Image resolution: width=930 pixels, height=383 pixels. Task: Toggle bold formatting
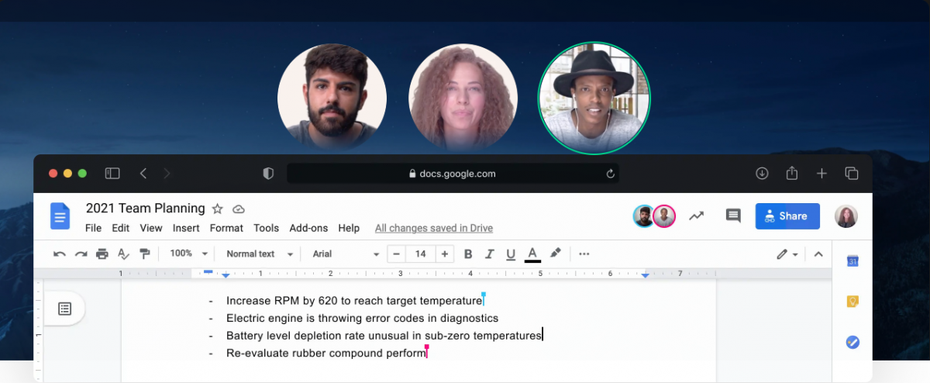pyautogui.click(x=468, y=254)
